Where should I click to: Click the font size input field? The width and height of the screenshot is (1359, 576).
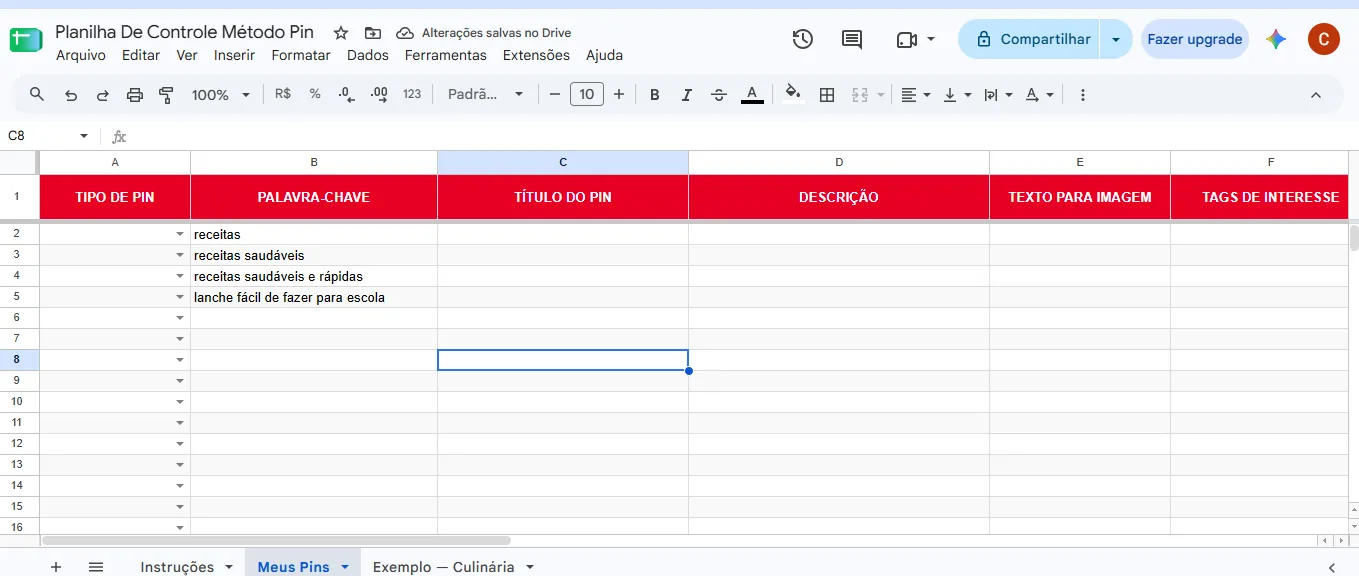(587, 94)
